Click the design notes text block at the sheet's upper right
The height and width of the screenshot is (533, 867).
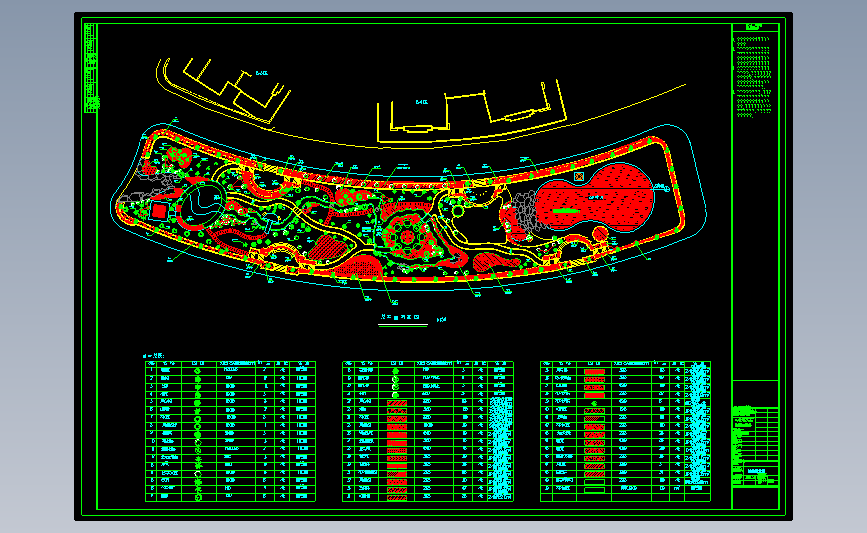[752, 76]
